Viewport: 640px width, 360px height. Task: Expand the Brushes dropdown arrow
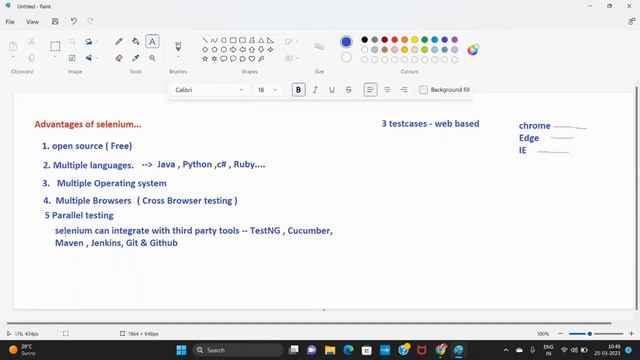click(178, 57)
